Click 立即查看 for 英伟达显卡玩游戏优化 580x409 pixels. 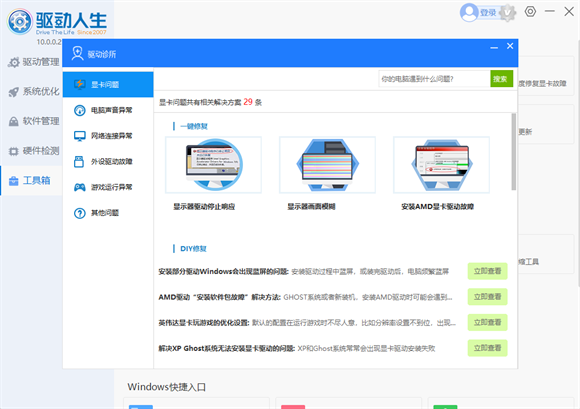click(x=488, y=322)
